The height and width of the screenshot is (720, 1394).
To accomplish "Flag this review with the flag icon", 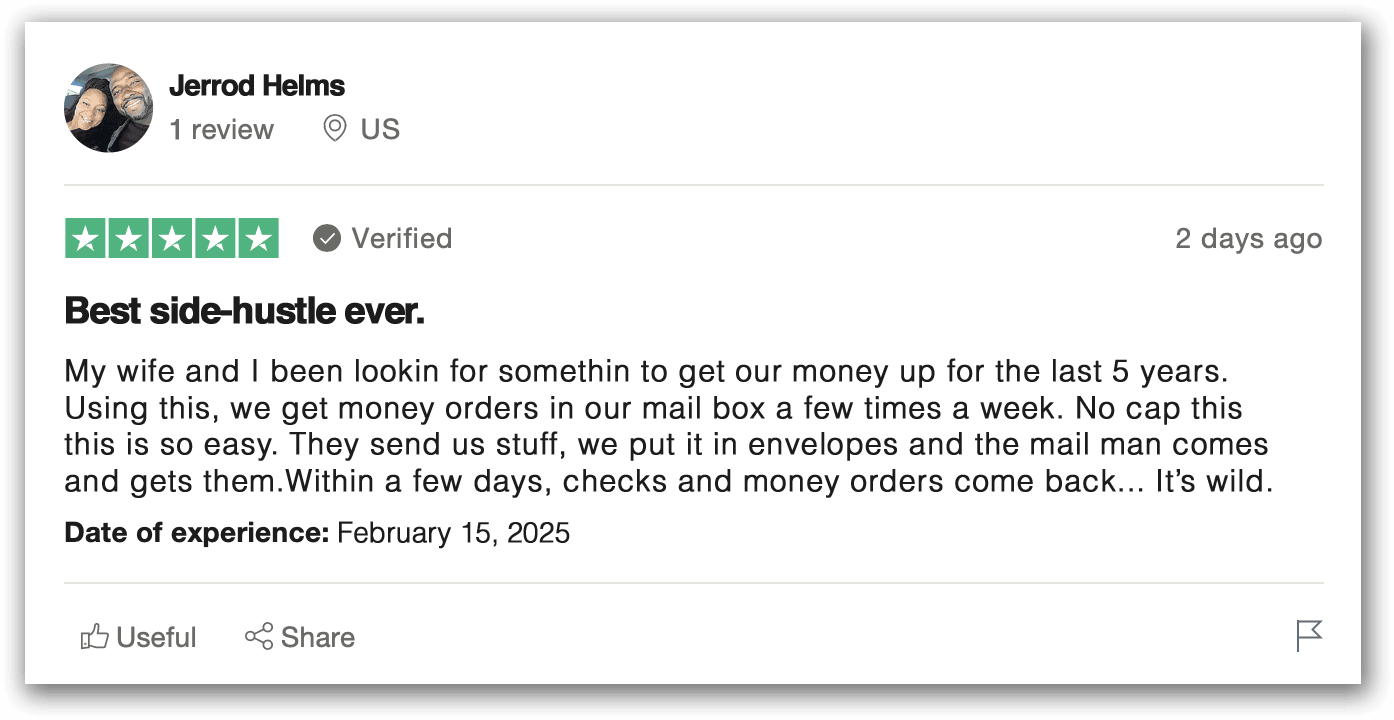I will [1309, 636].
